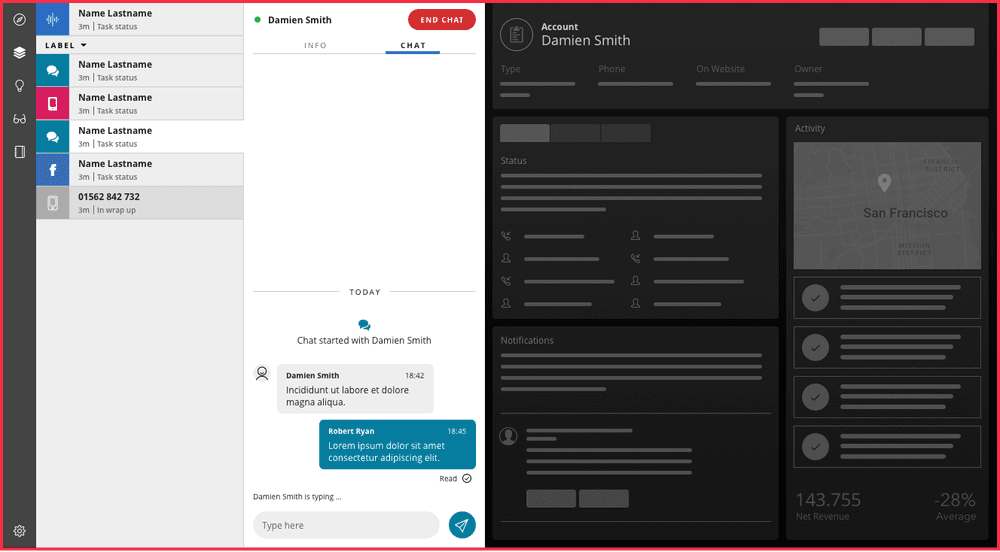
Task: Click the Facebook task icon
Action: click(53, 170)
